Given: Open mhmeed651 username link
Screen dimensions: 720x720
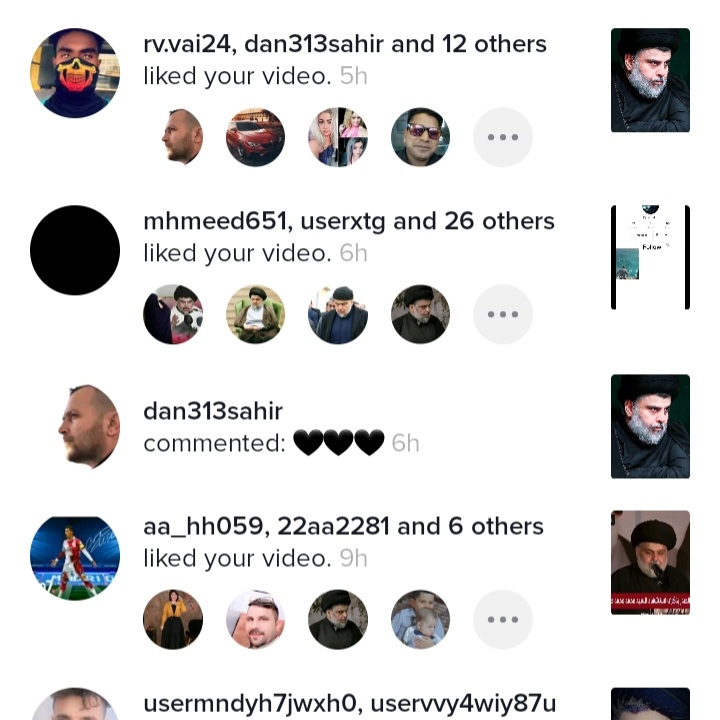Looking at the screenshot, I should tap(215, 221).
